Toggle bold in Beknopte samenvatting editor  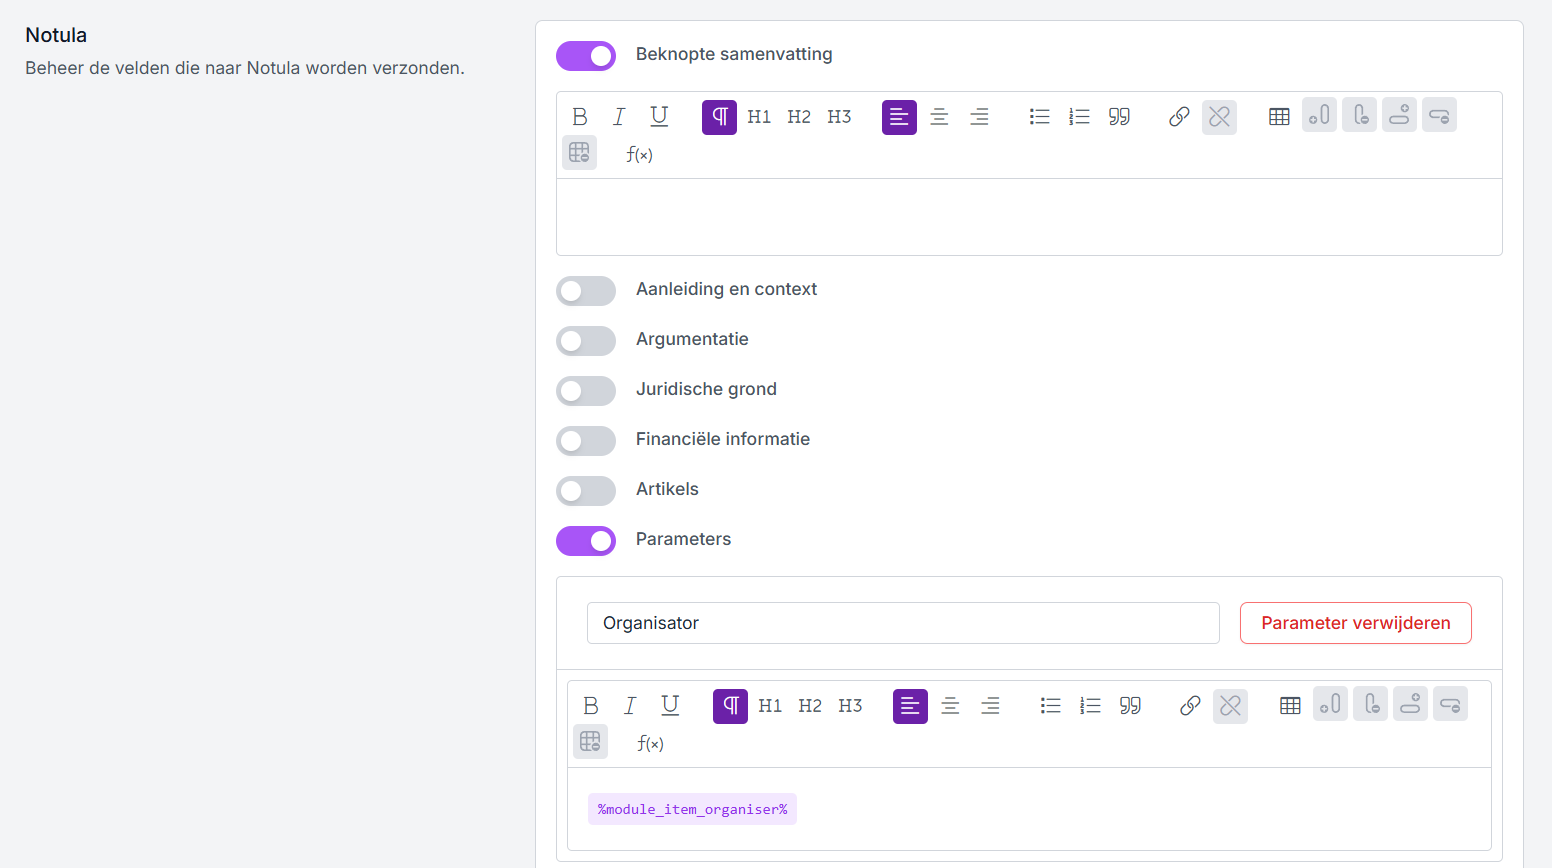[x=580, y=117]
